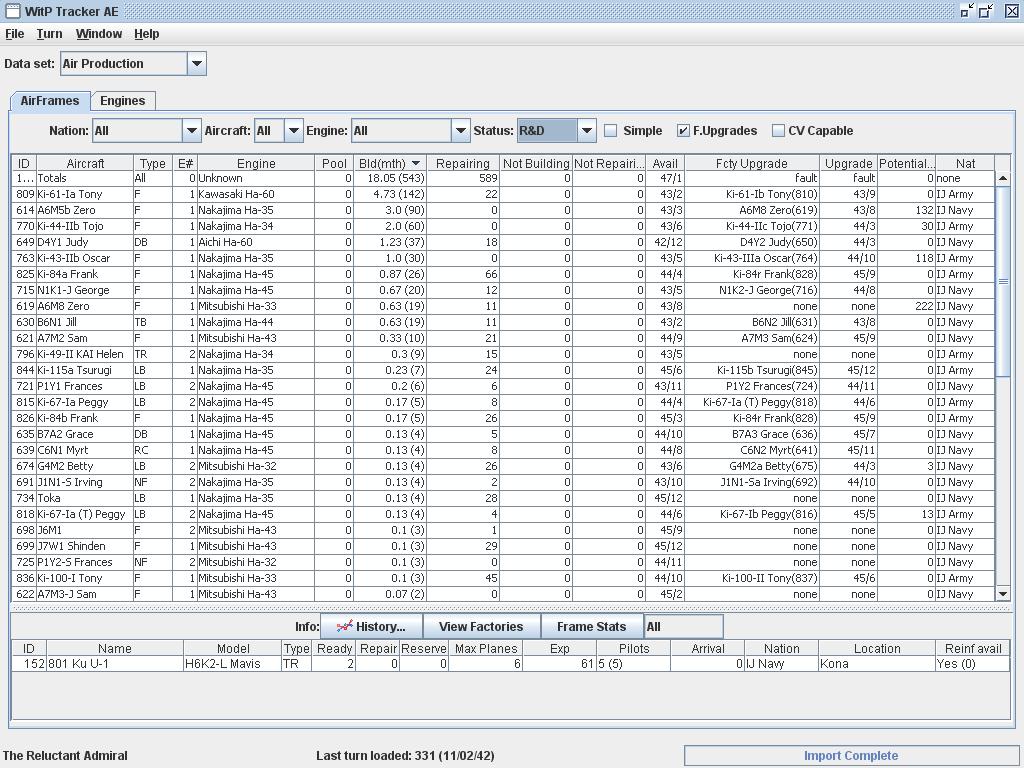Select the A7M2 Sam row
The height and width of the screenshot is (768, 1024).
(503, 338)
